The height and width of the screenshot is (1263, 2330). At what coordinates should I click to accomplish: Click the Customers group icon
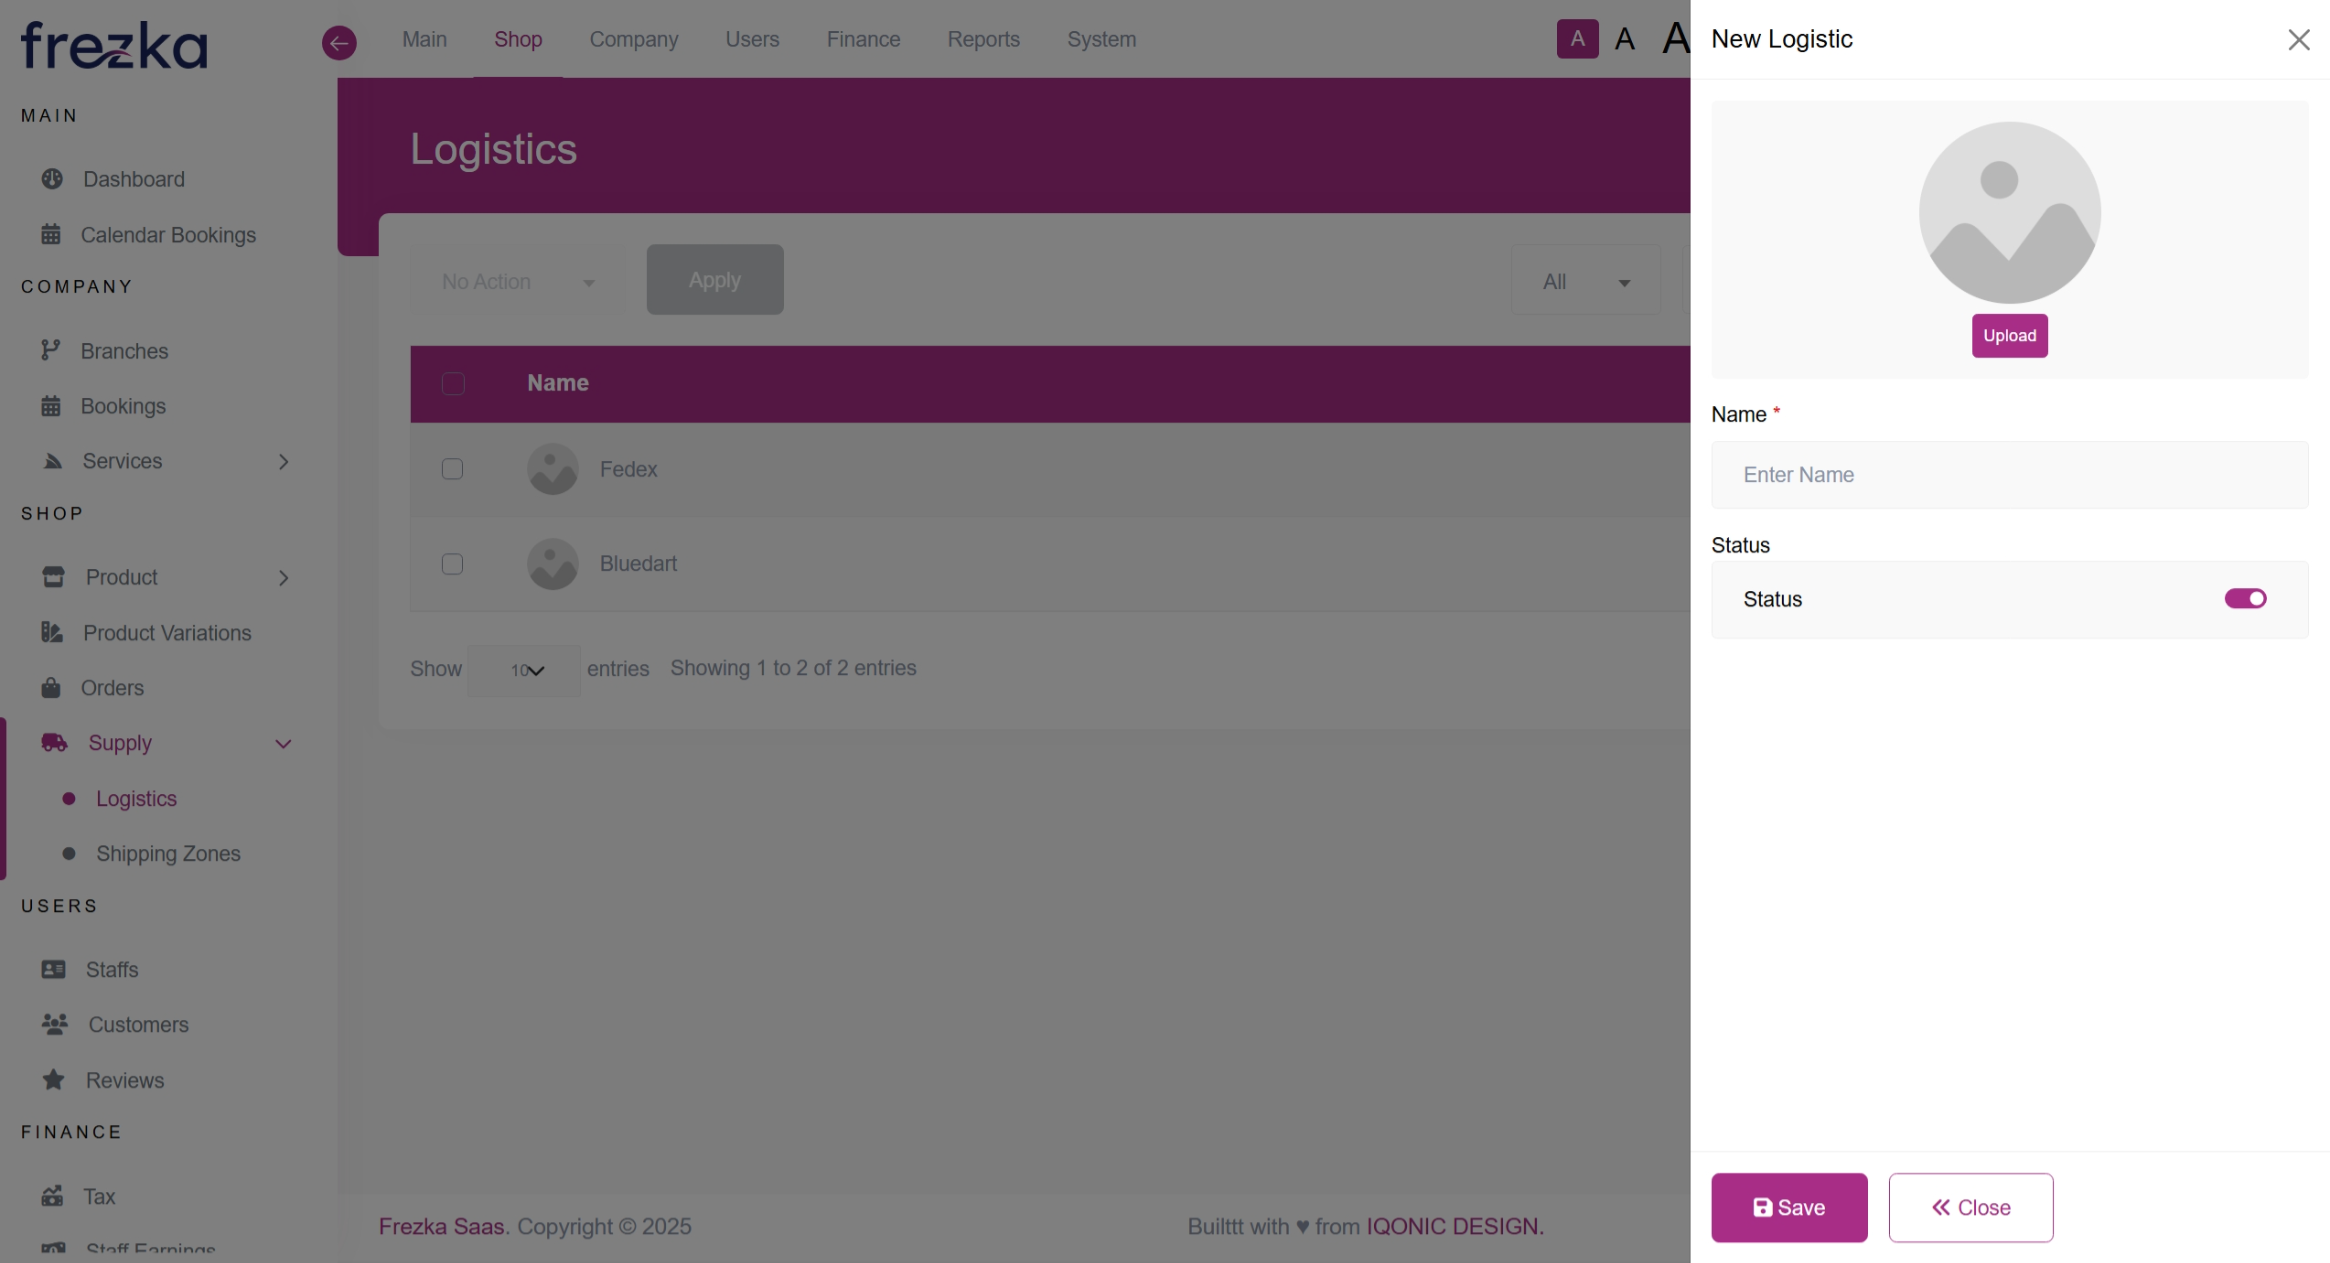54,1024
